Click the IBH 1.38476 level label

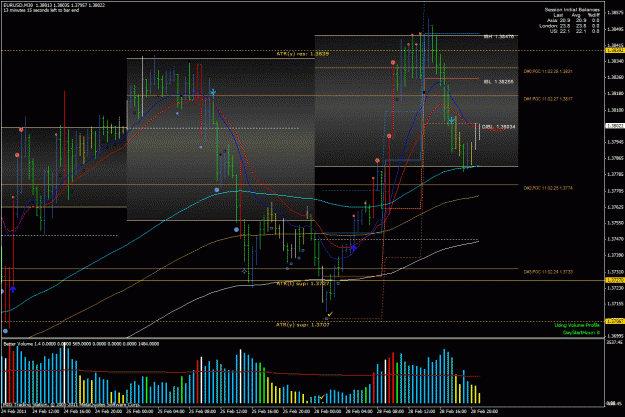(499, 36)
